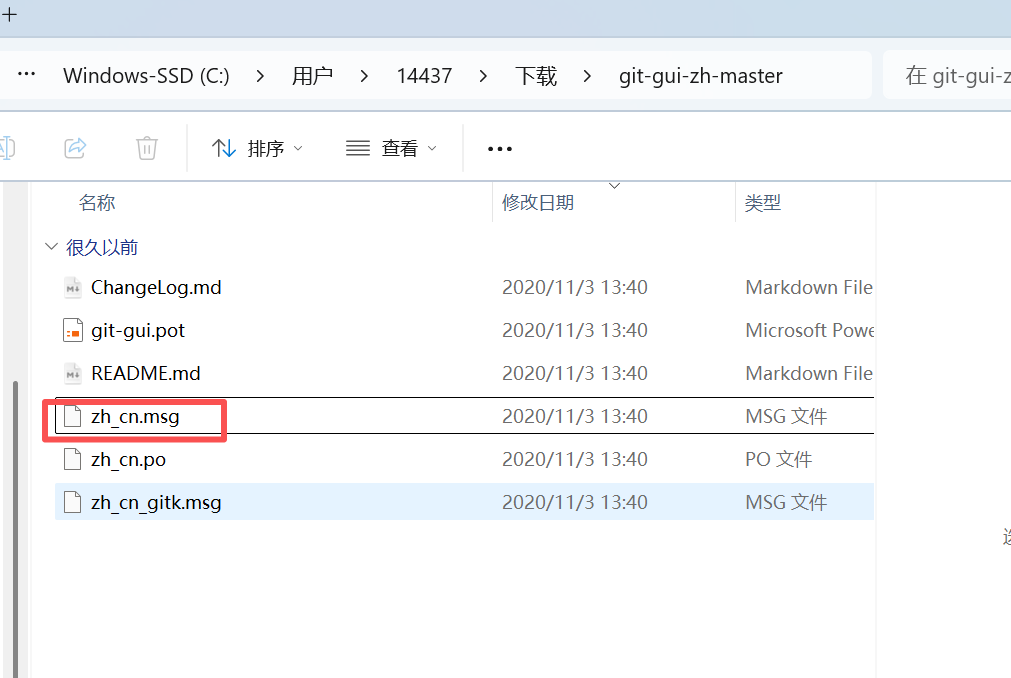
Task: Click the Delete trash can icon
Action: (146, 148)
